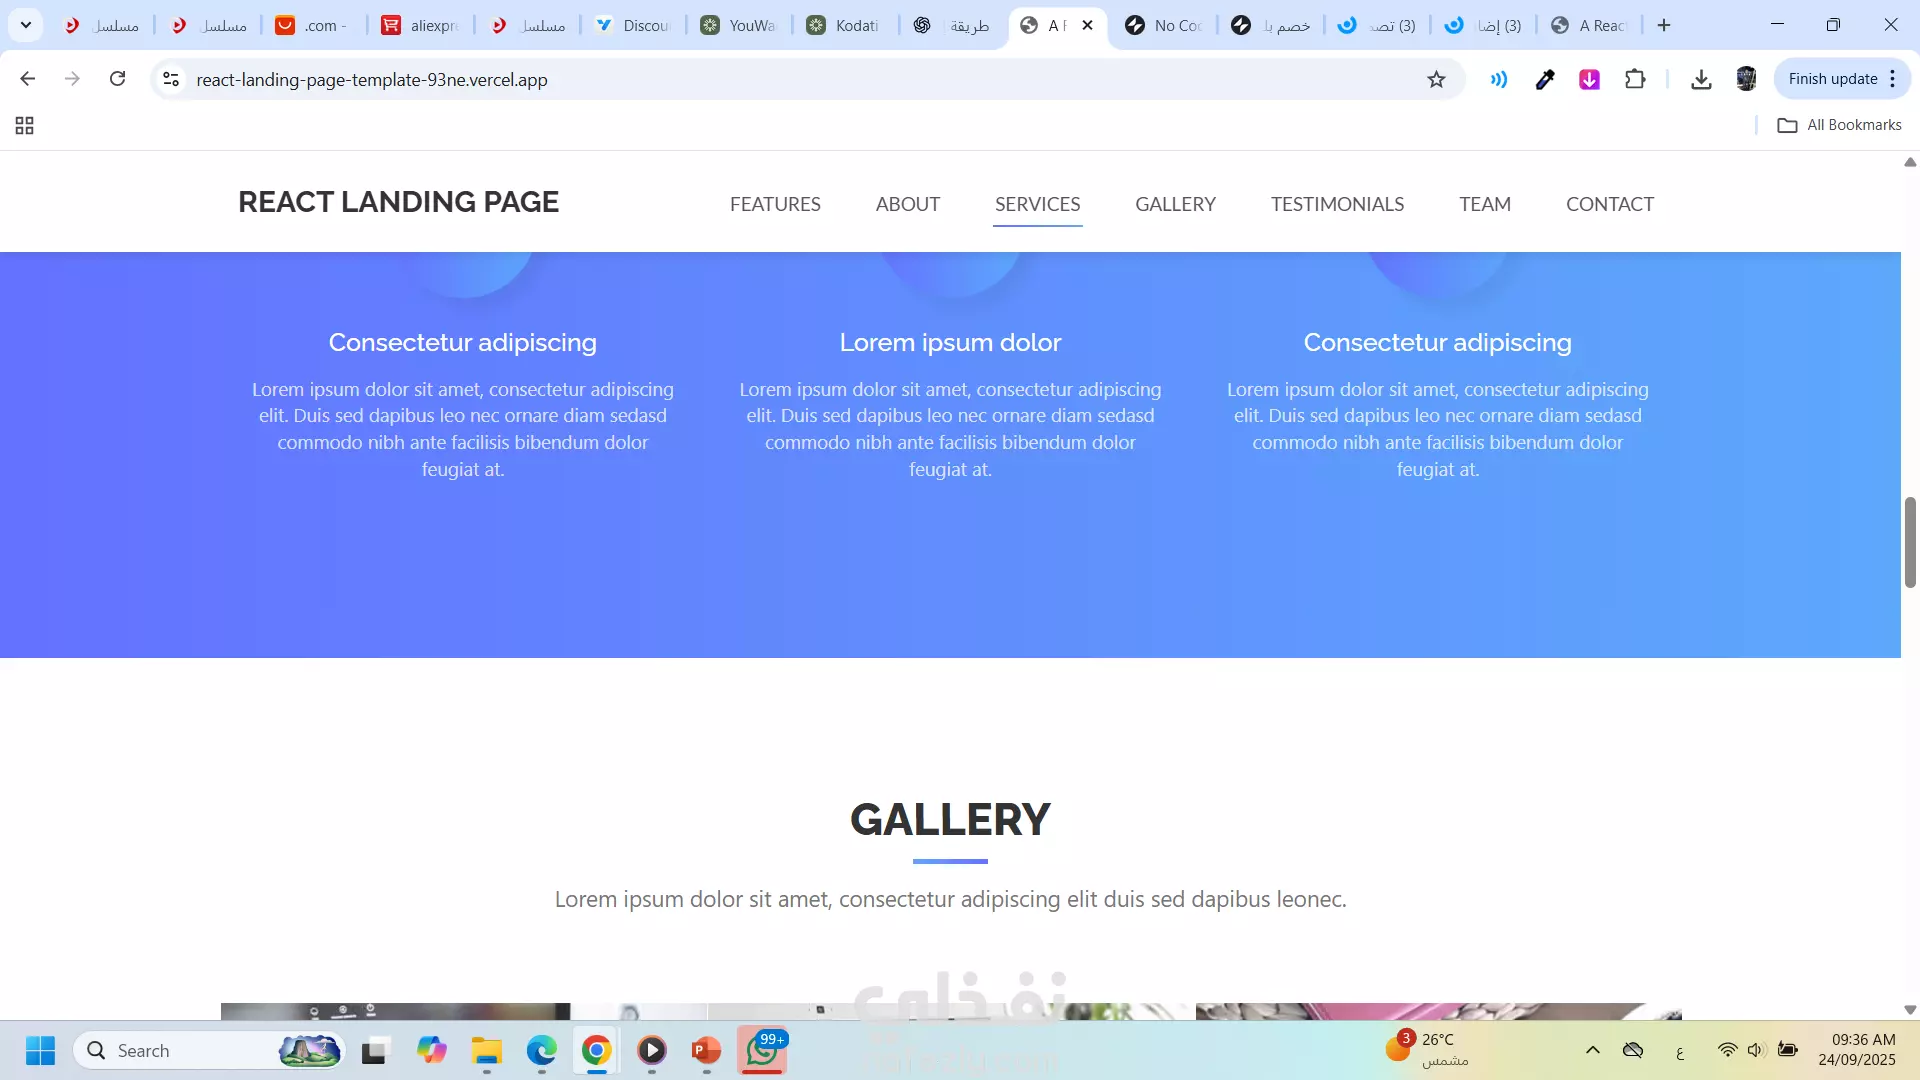Open the tab search dropdown arrow

(x=26, y=25)
